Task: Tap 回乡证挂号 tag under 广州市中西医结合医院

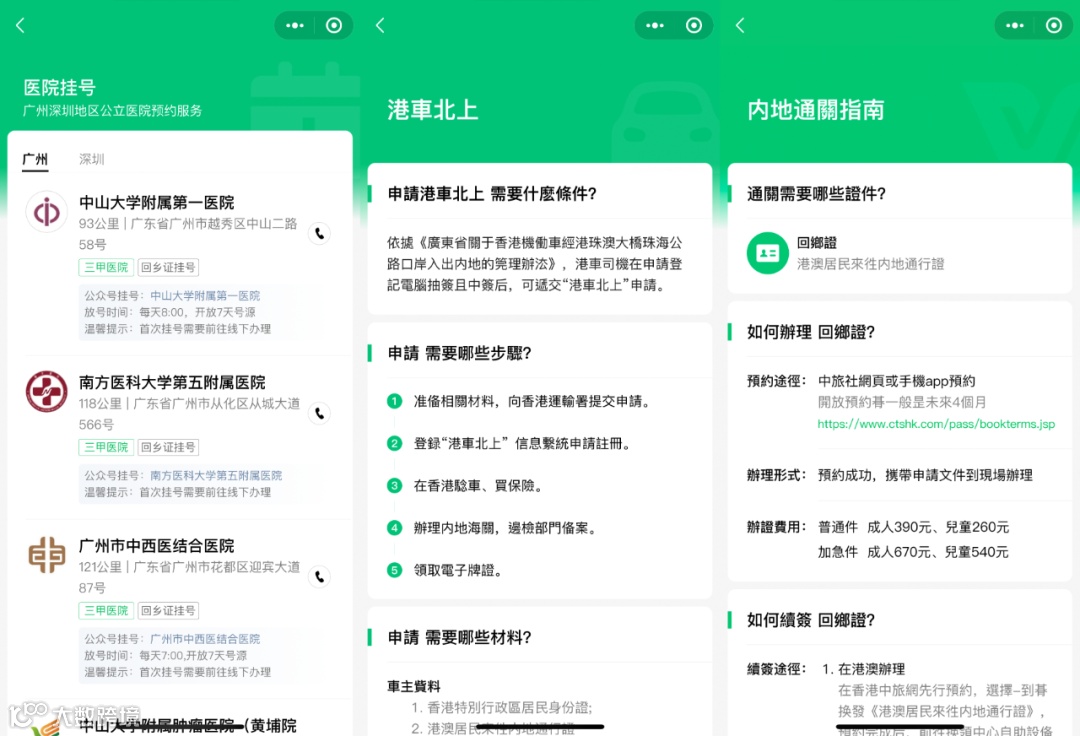Action: click(x=169, y=610)
